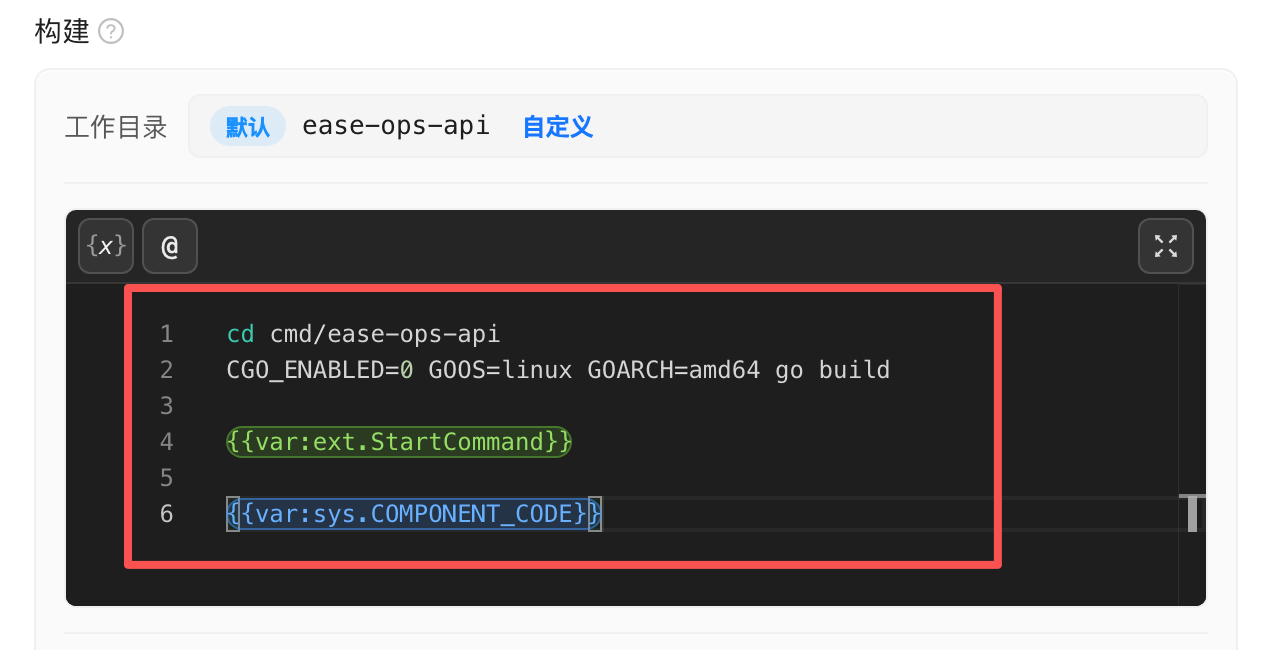Click the editor scrollbar marker on right
The image size is (1272, 650).
click(1191, 513)
